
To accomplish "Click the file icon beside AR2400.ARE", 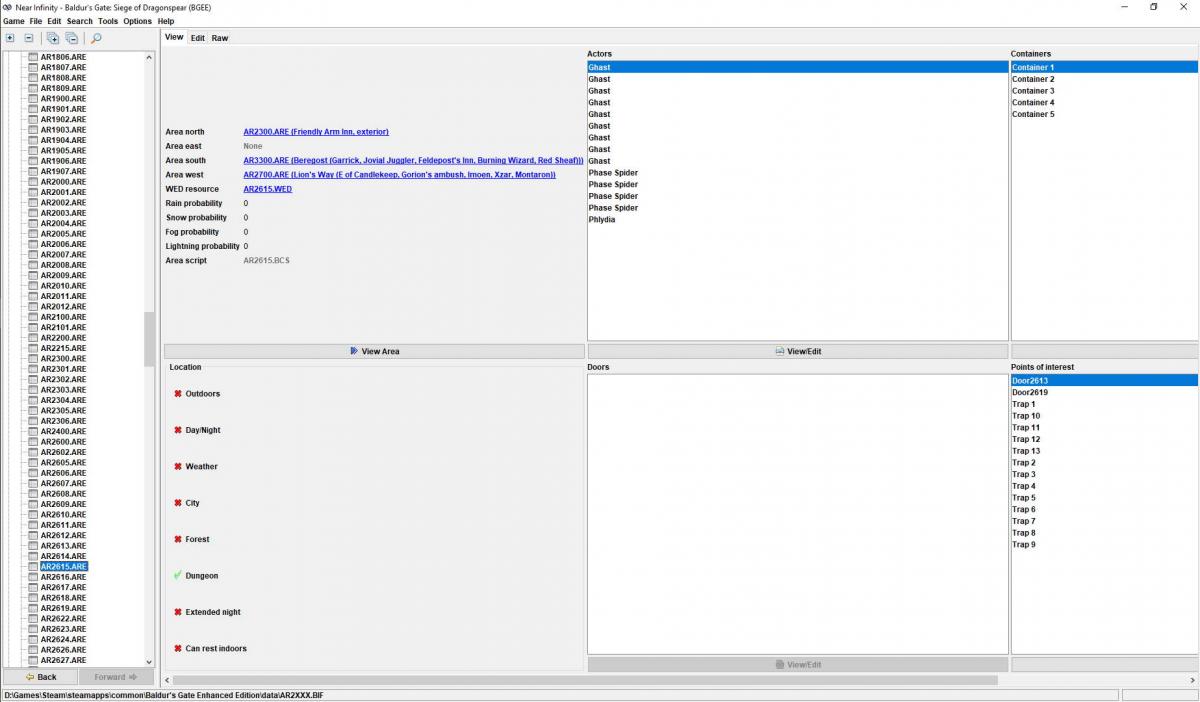I will point(33,431).
